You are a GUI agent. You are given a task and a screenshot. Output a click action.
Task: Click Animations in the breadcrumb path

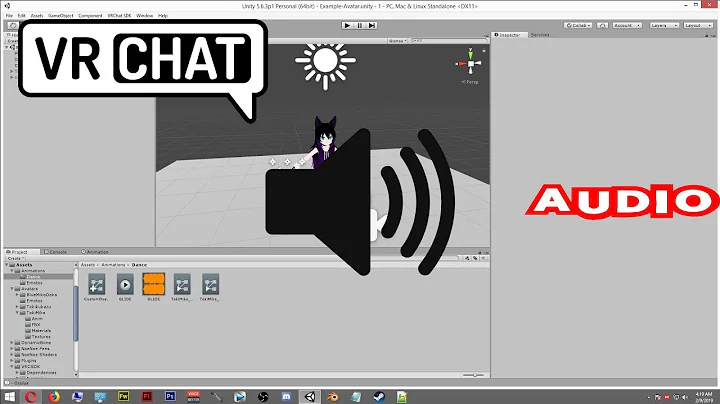click(x=113, y=265)
